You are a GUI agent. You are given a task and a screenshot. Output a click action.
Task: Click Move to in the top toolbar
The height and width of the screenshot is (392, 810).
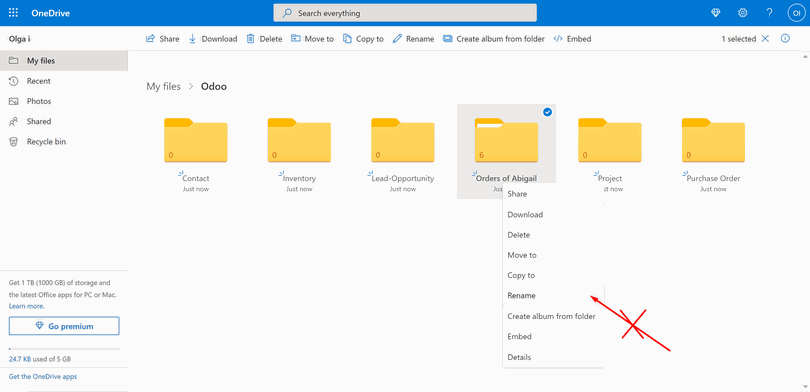tap(312, 39)
